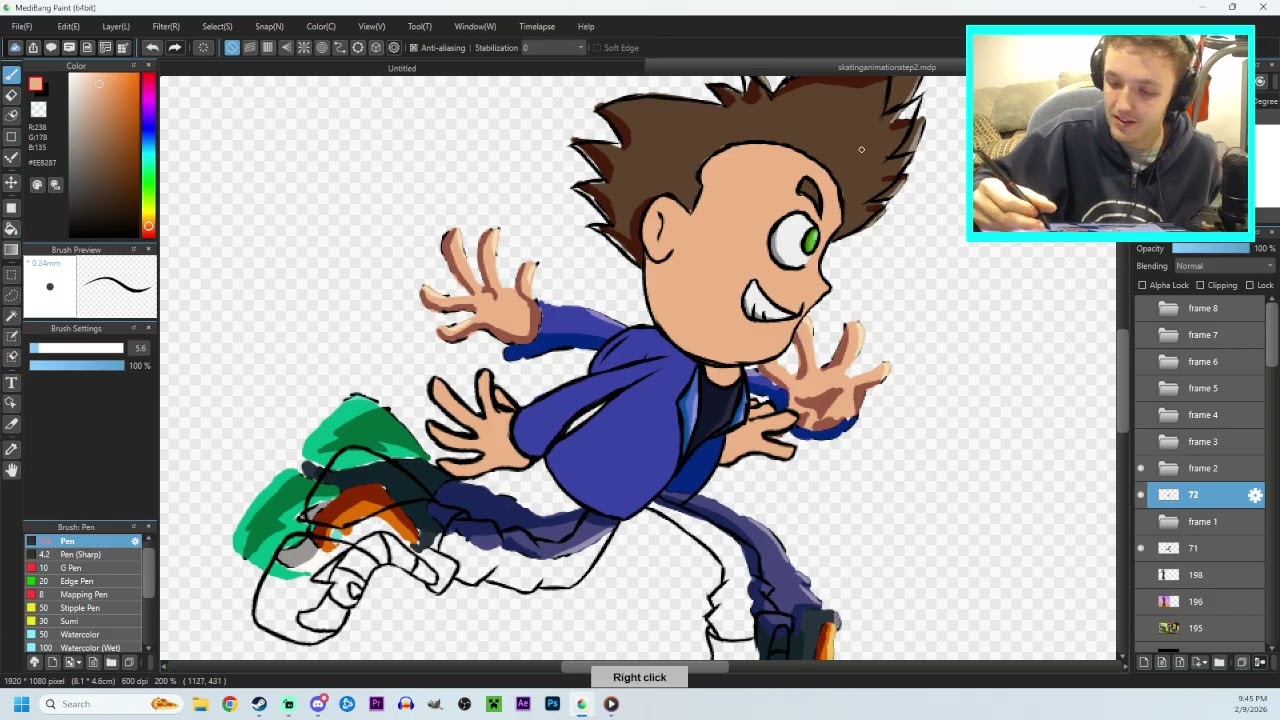Screen dimensions: 1280x720
Task: Select the frame 5 folder layer
Action: [1200, 388]
